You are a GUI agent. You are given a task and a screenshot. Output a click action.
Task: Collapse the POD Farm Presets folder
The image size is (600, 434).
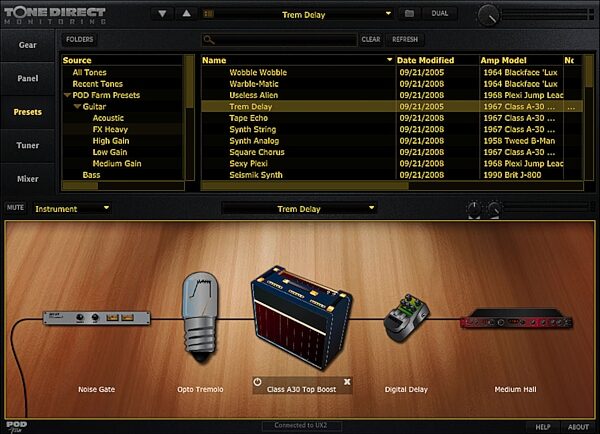coord(68,95)
